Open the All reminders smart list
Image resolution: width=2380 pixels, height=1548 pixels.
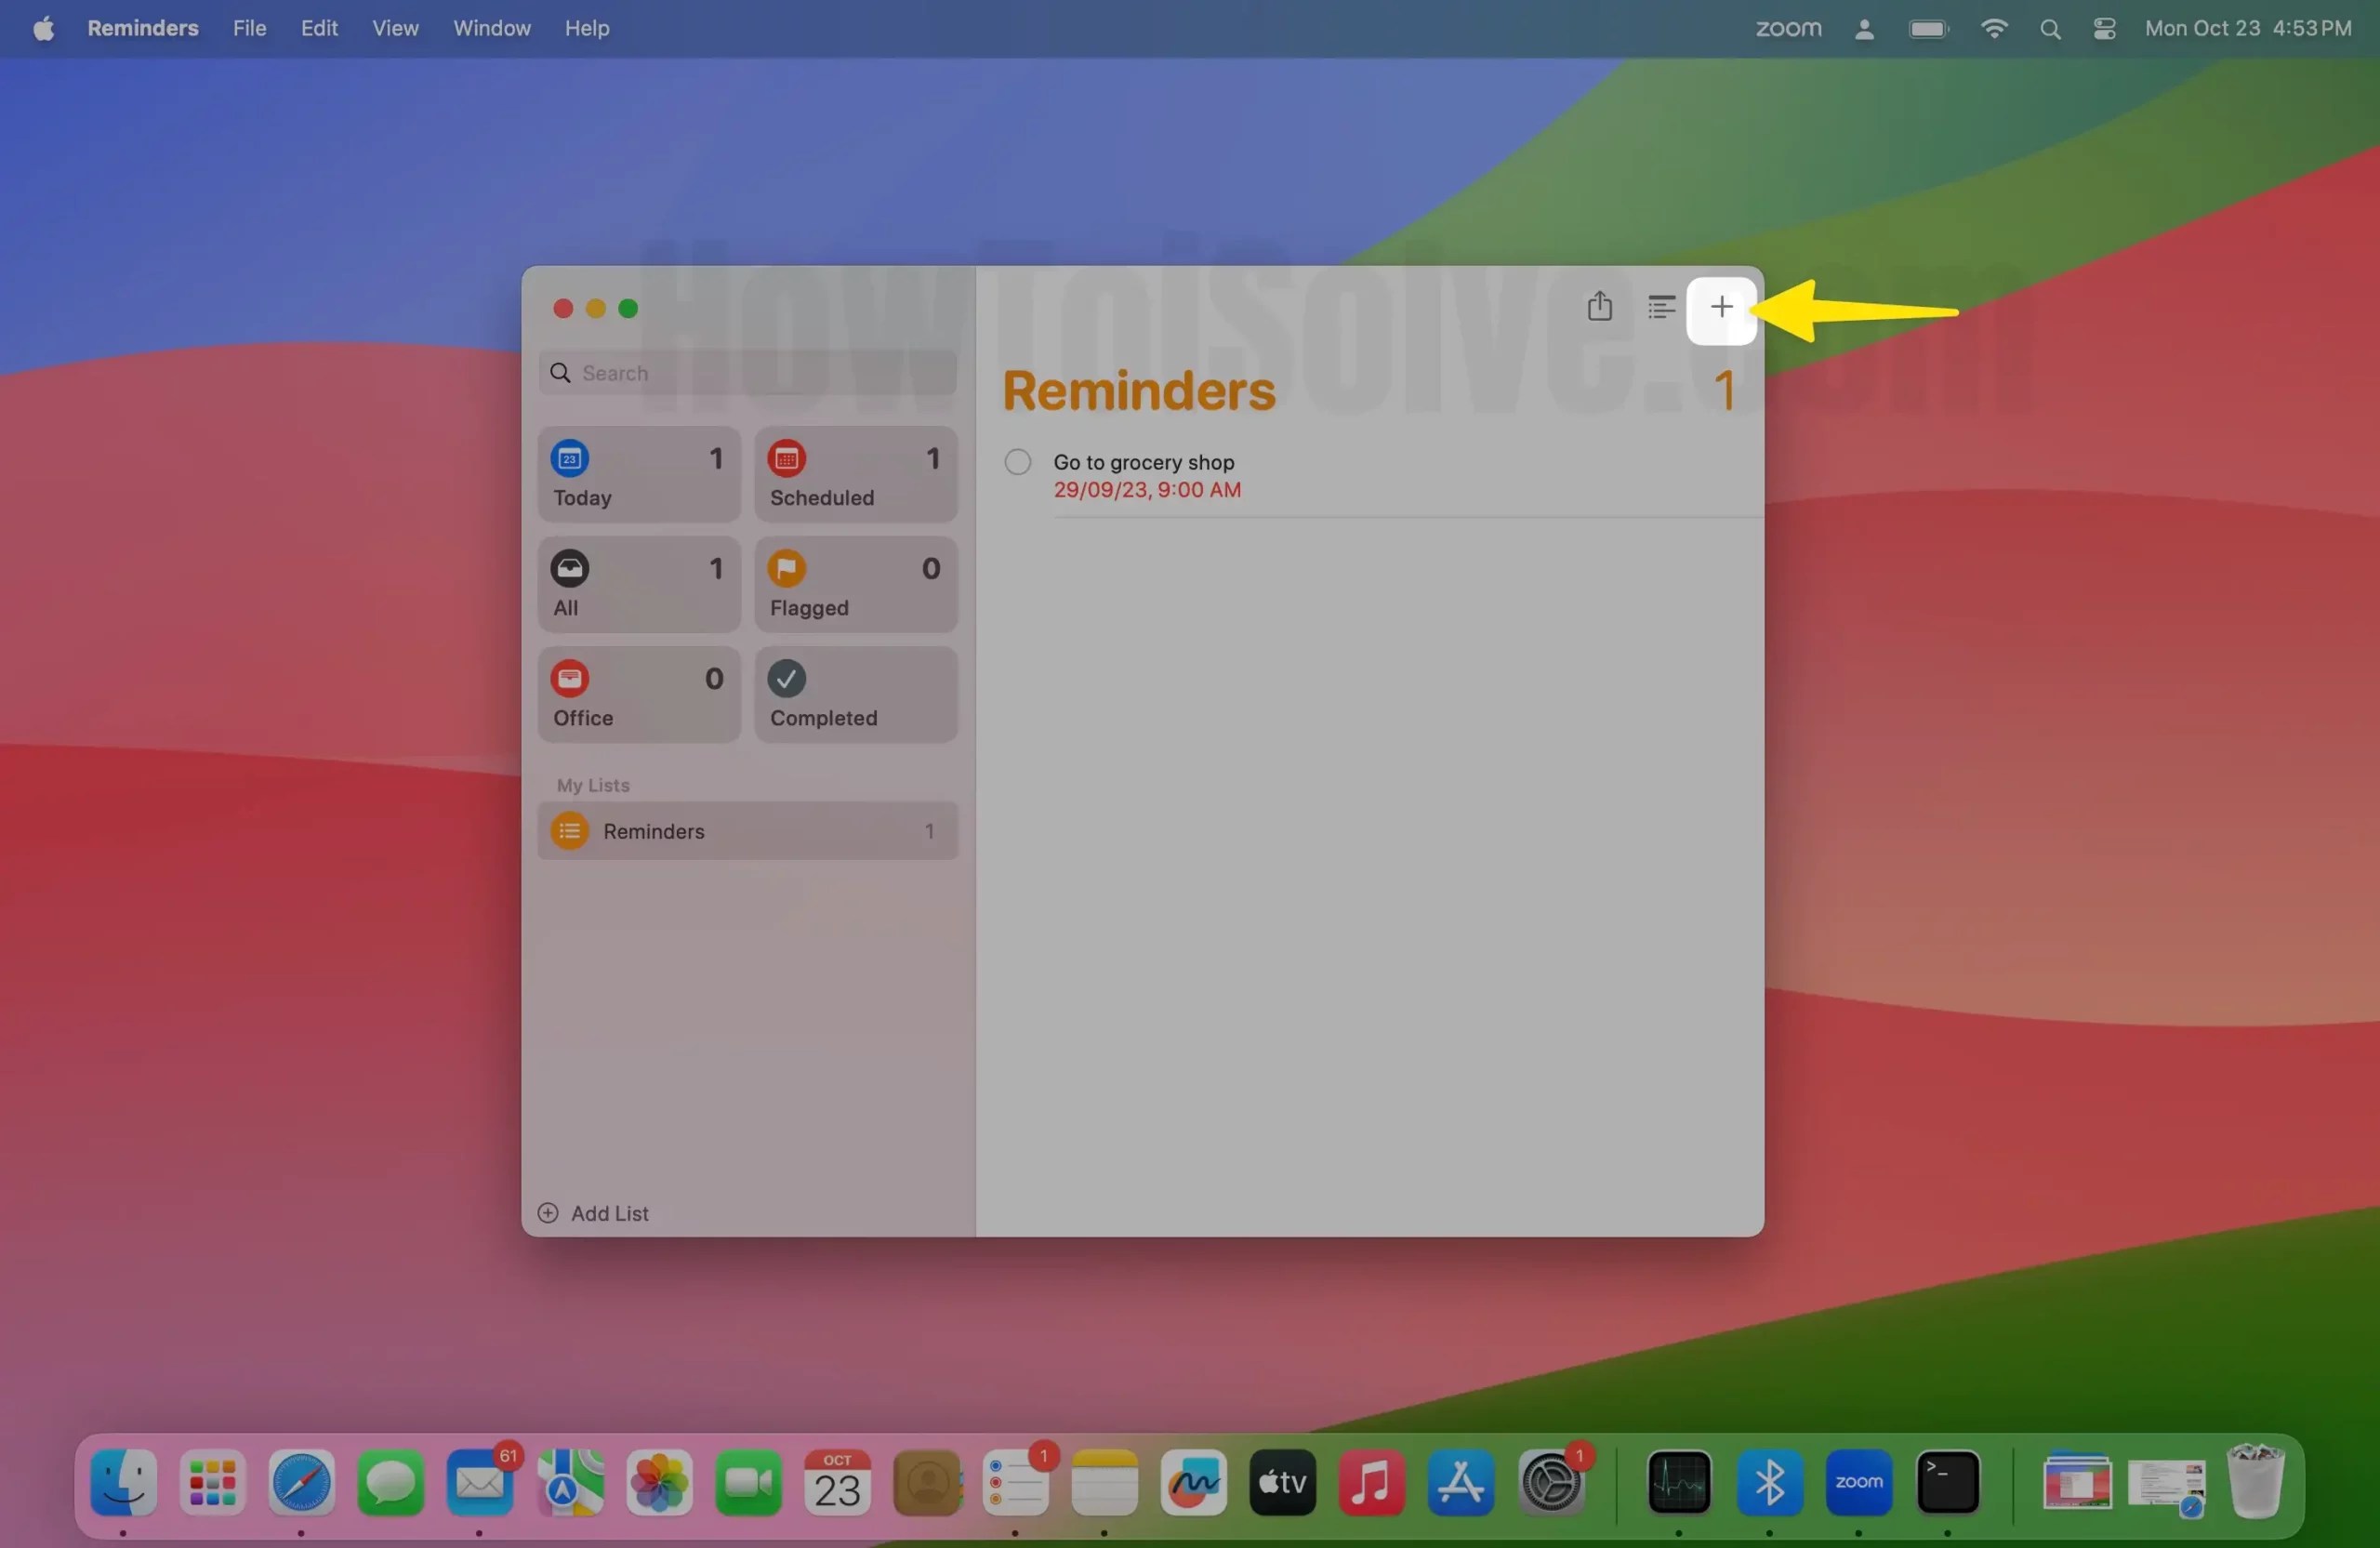coord(638,584)
